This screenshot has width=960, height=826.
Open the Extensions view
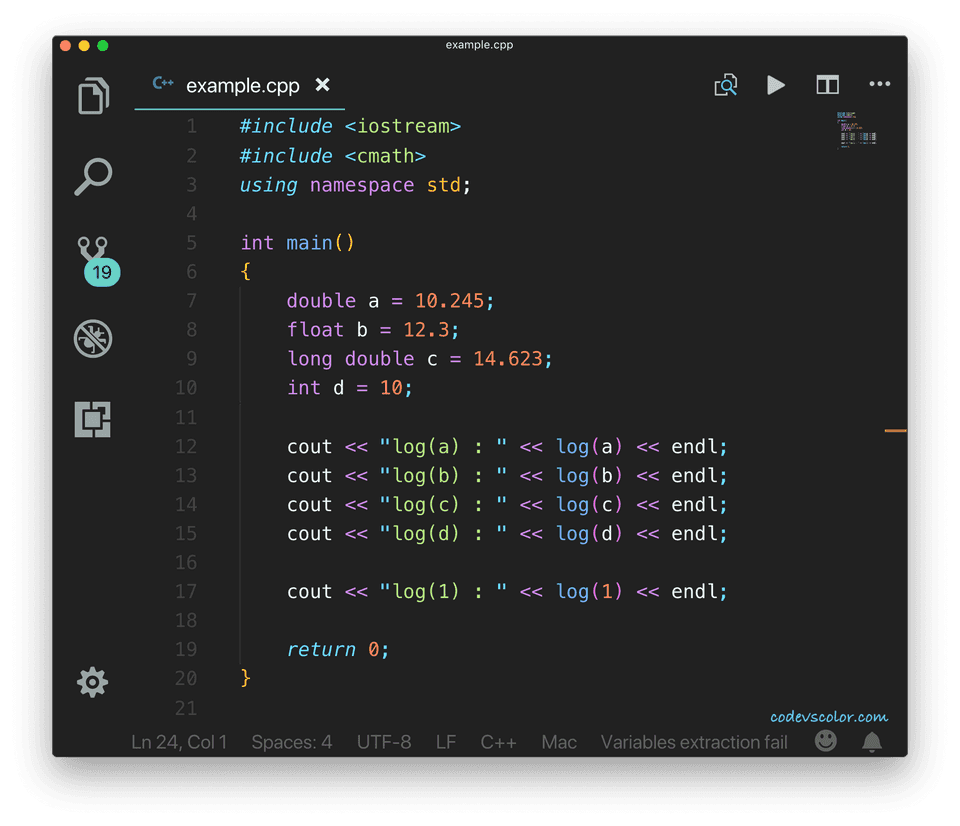92,420
